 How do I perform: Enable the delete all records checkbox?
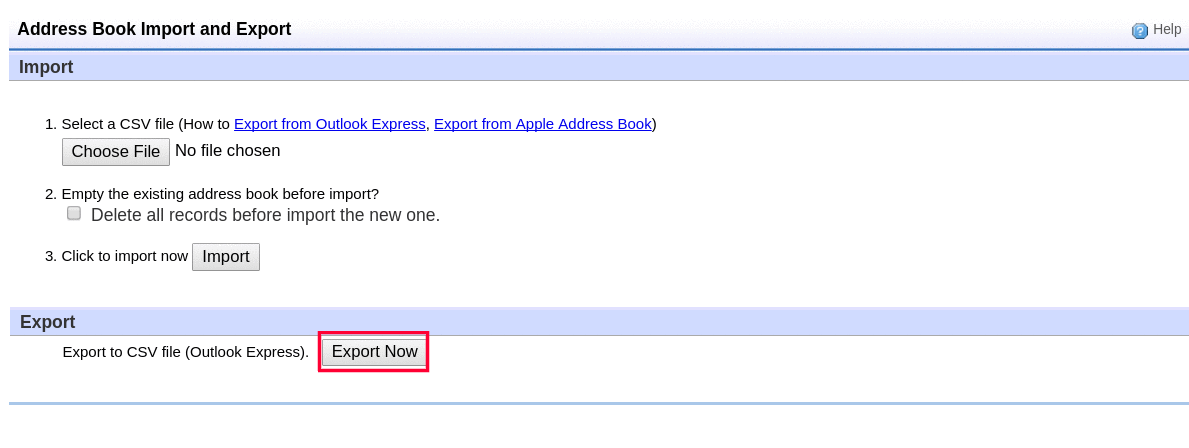[x=74, y=213]
